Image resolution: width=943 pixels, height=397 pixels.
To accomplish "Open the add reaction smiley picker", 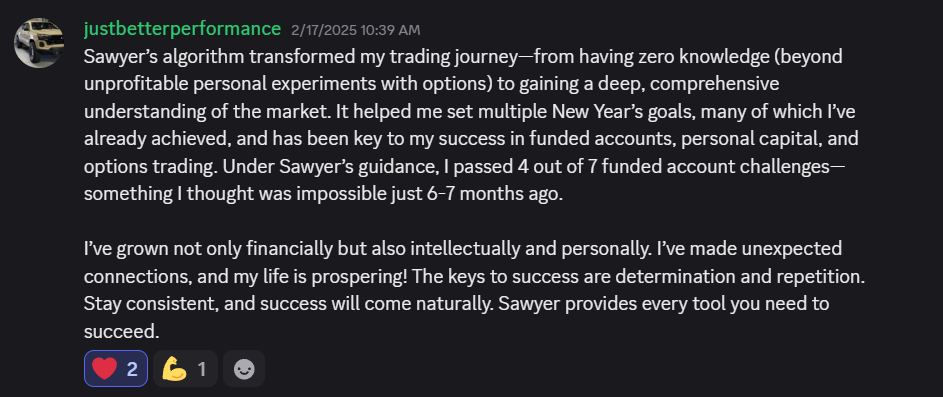I will click(244, 368).
